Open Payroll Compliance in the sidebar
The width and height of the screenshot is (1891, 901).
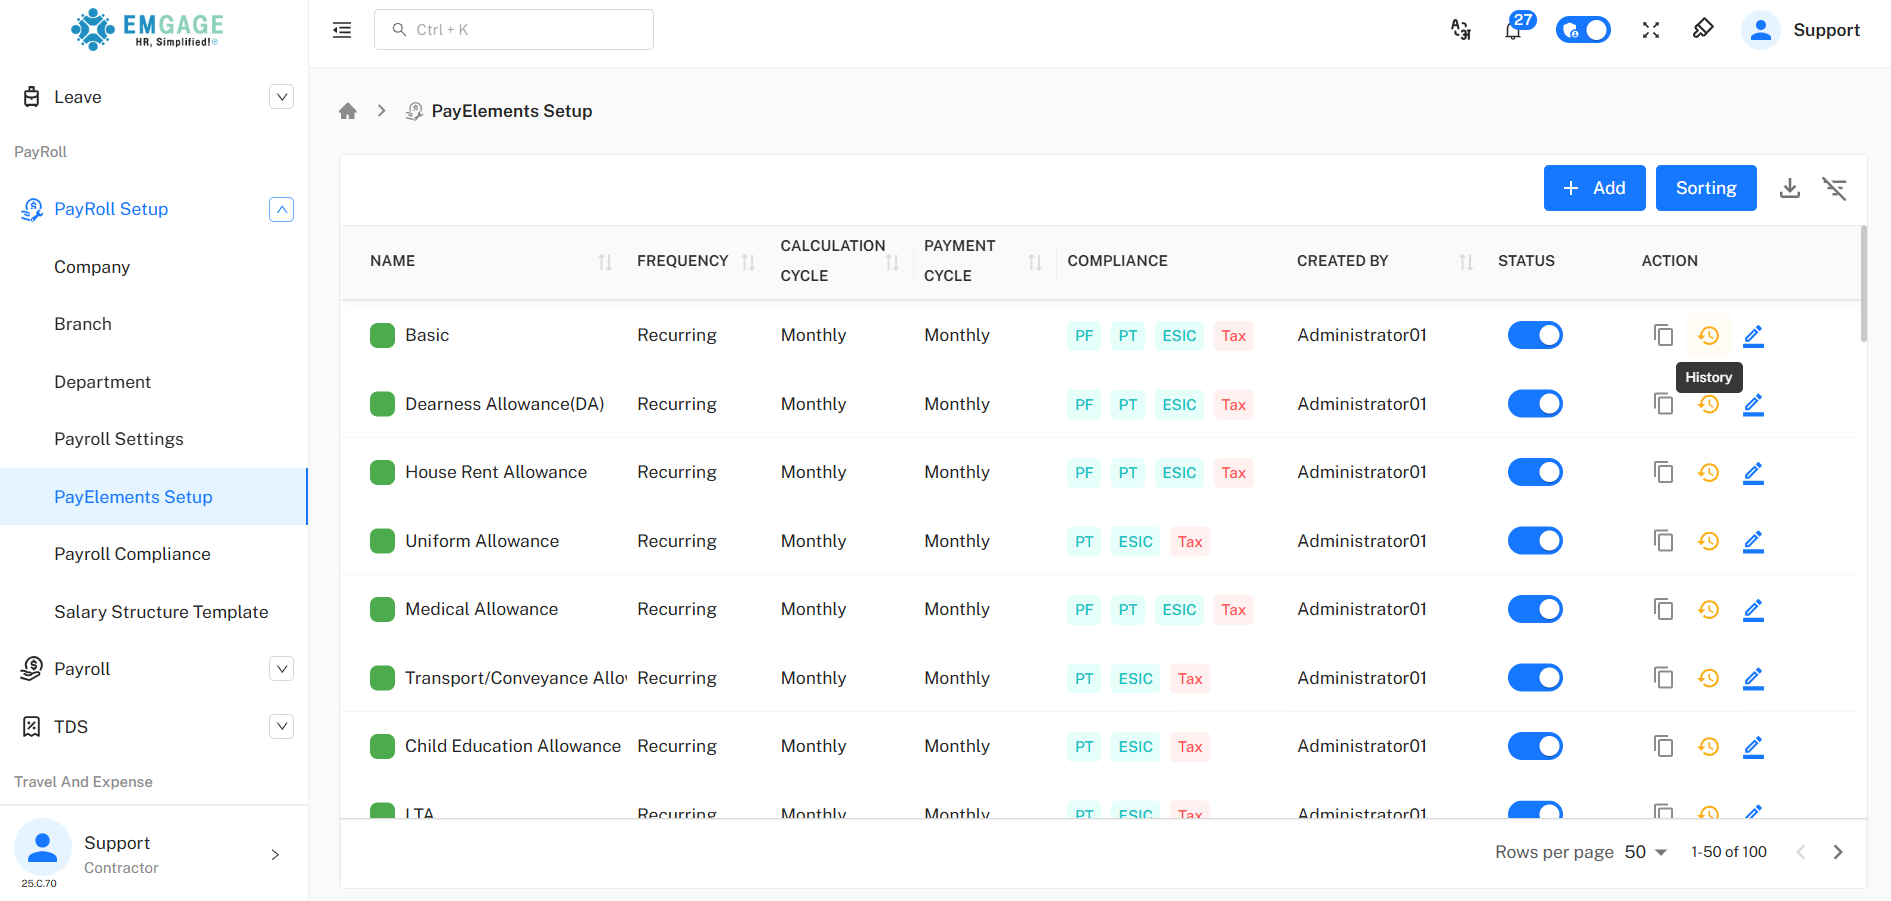click(x=132, y=554)
